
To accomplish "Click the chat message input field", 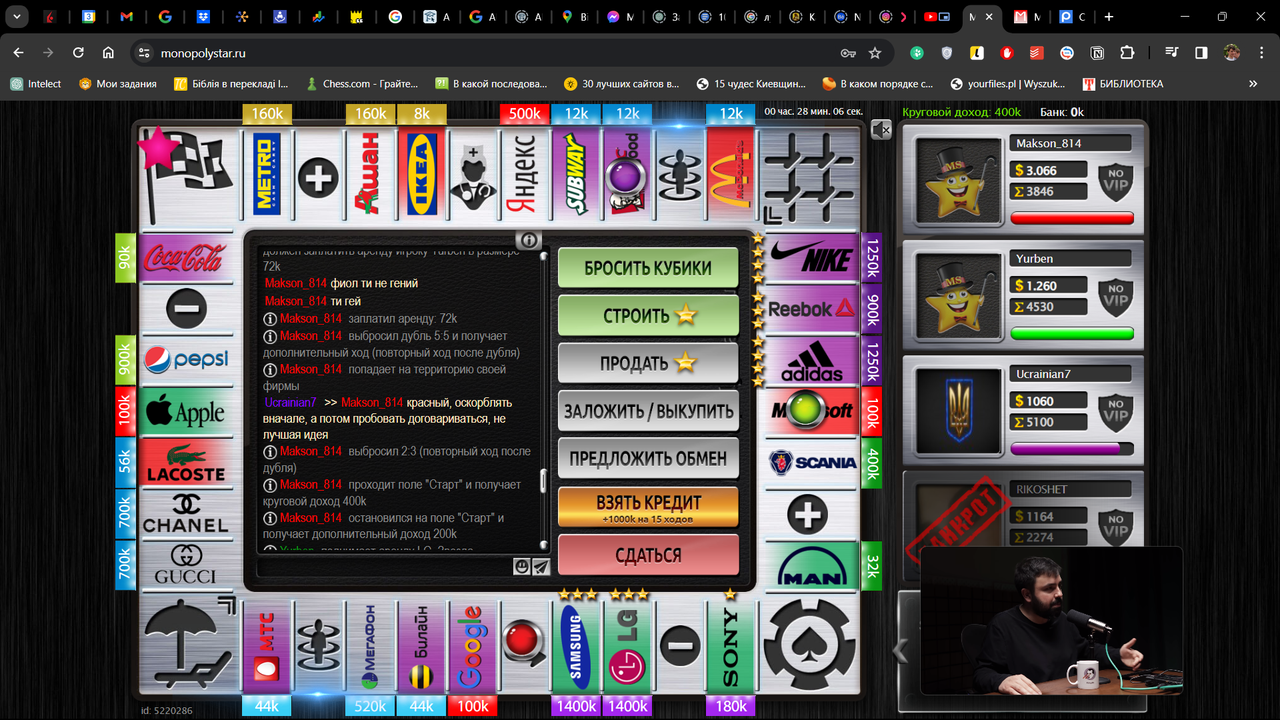I will click(x=383, y=567).
